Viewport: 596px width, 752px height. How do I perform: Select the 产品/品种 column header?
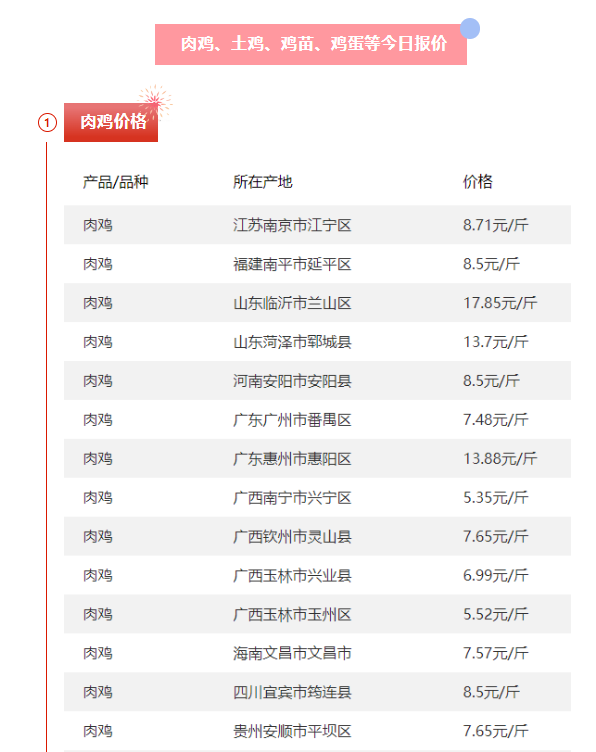(116, 182)
